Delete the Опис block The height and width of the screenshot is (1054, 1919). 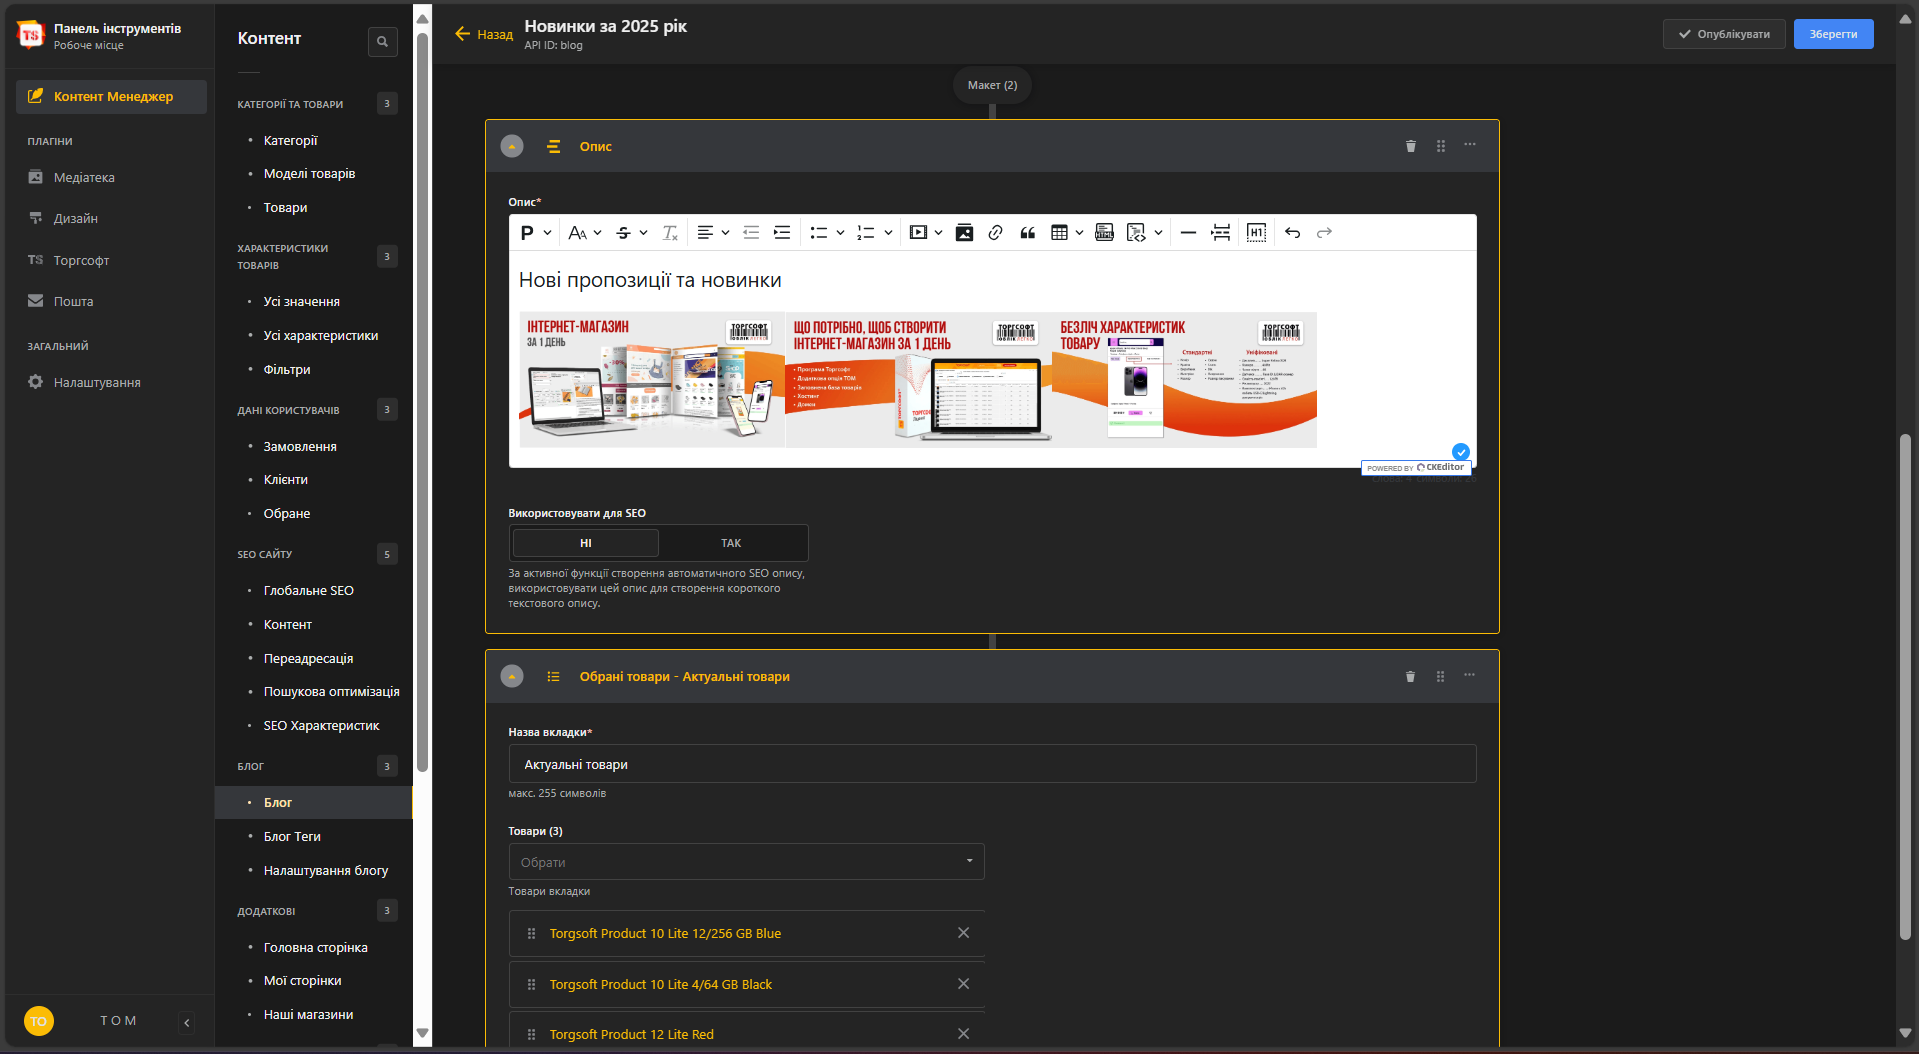click(x=1411, y=146)
